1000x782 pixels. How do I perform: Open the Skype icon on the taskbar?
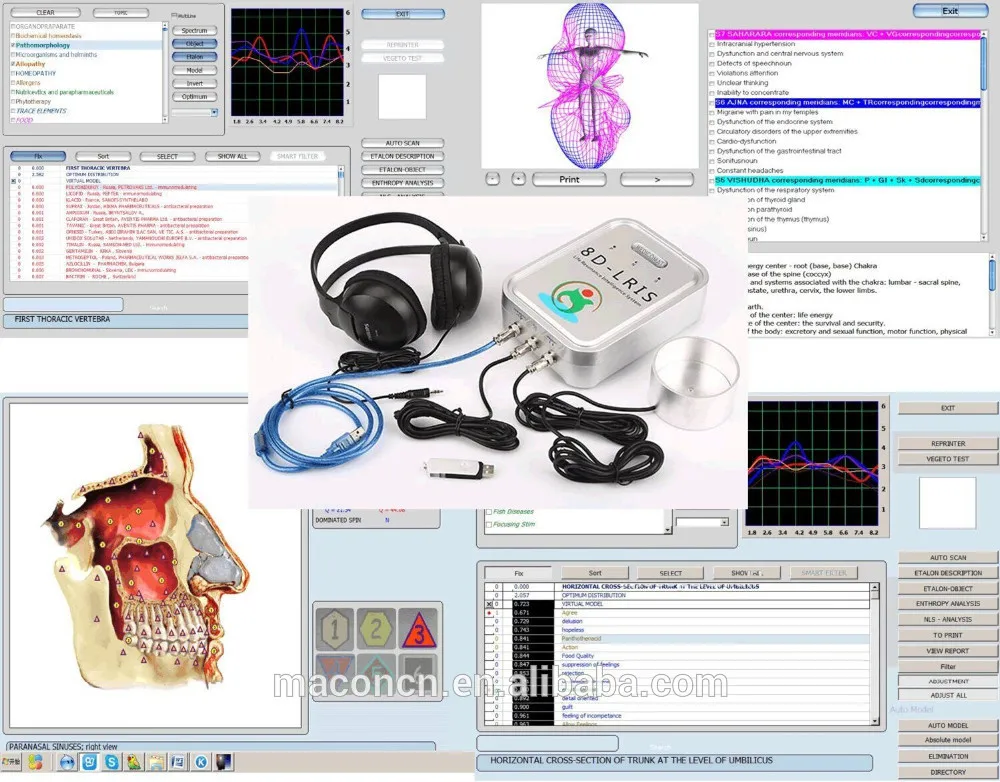[x=112, y=762]
